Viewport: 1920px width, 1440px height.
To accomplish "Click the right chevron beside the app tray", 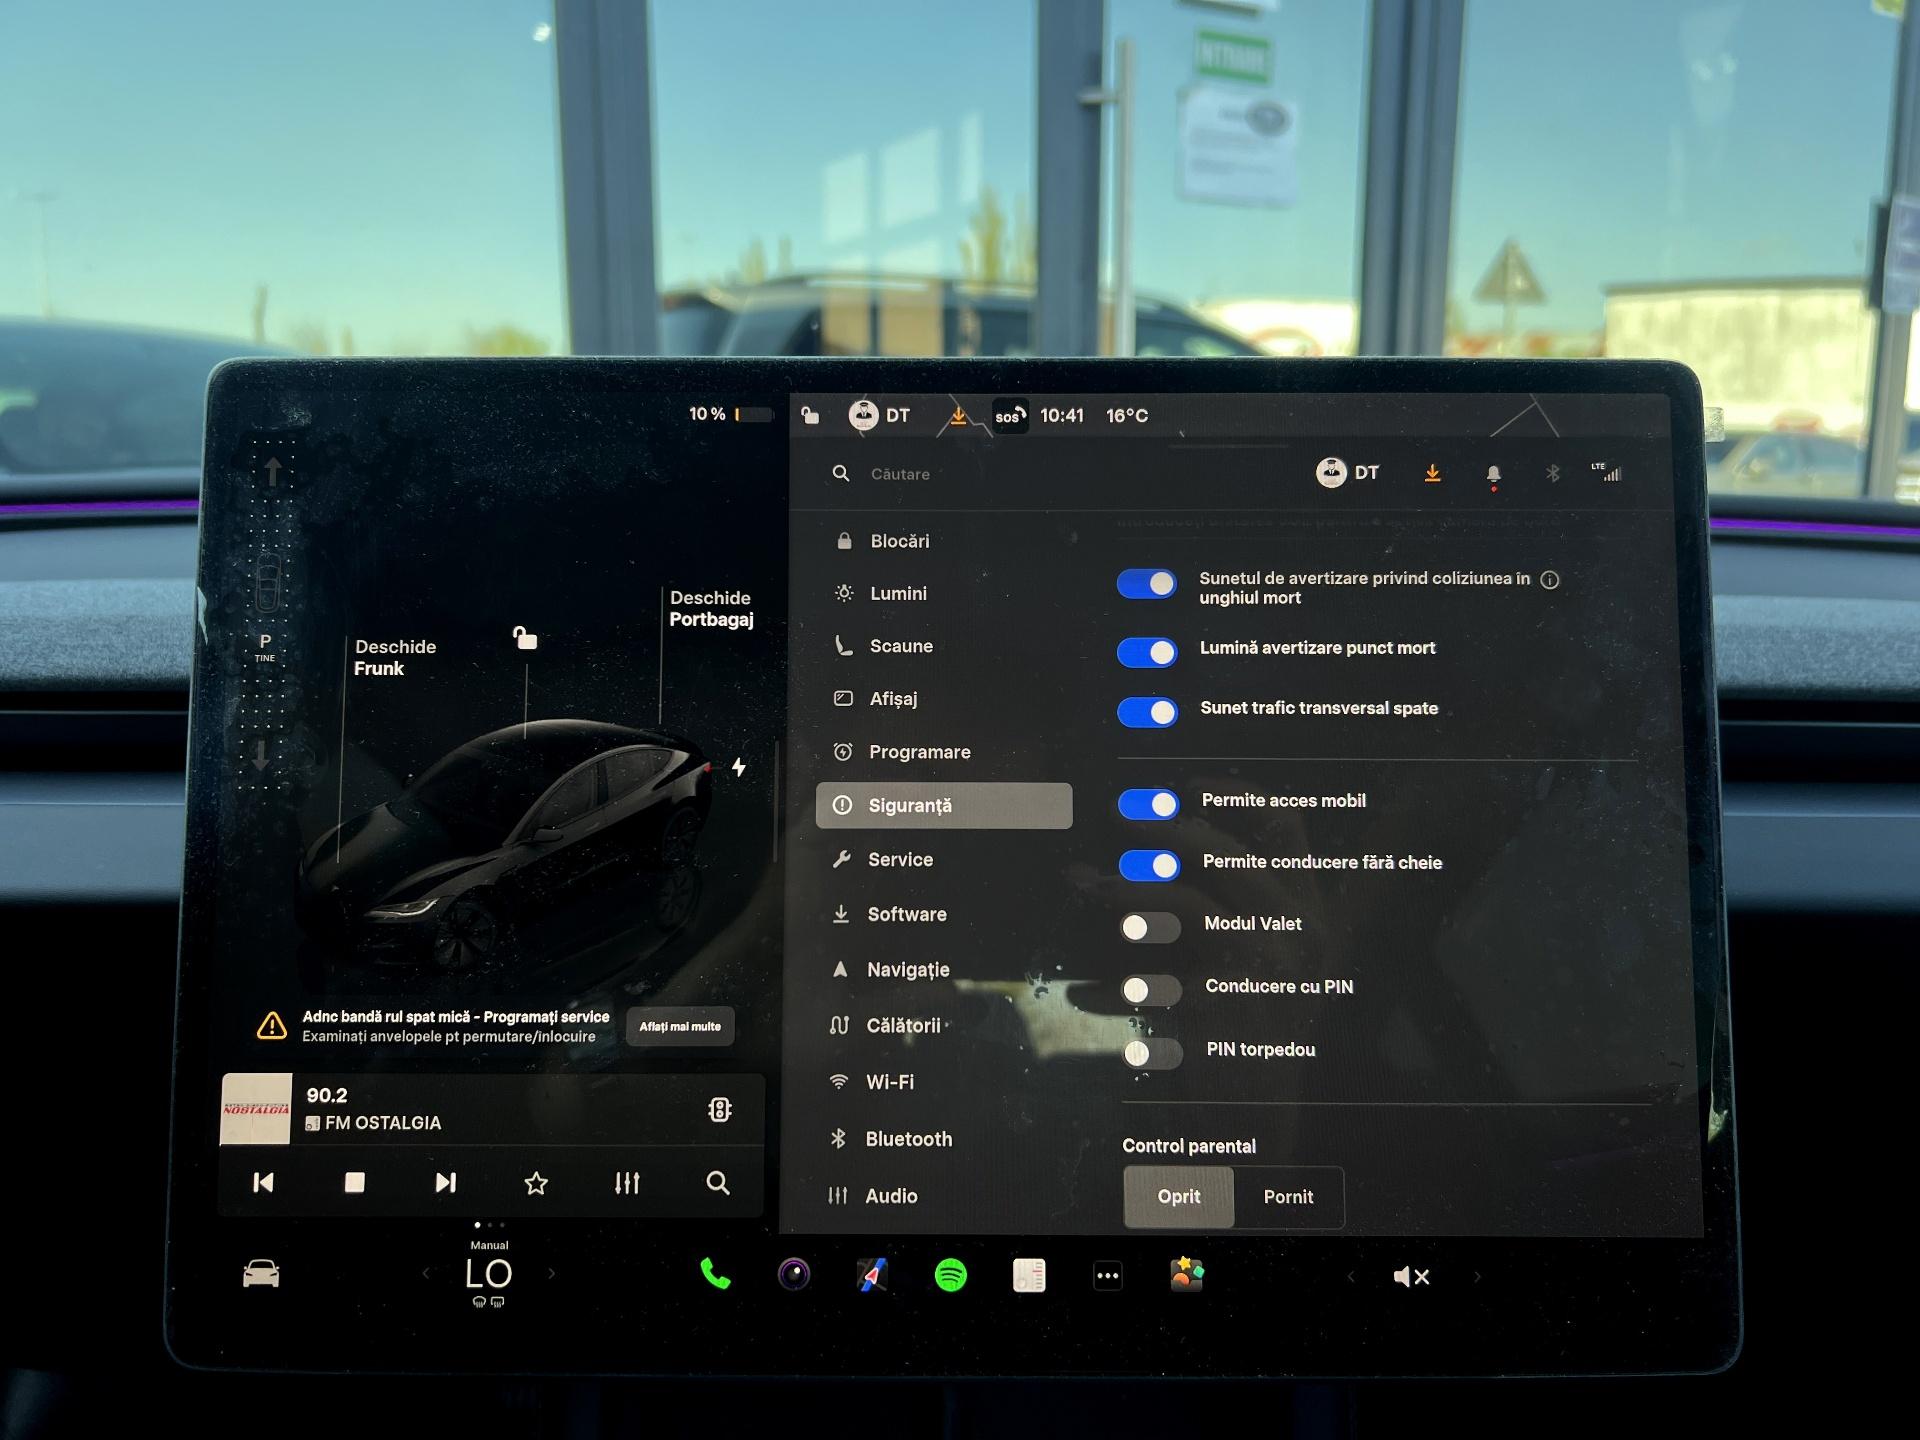I will tap(1478, 1276).
